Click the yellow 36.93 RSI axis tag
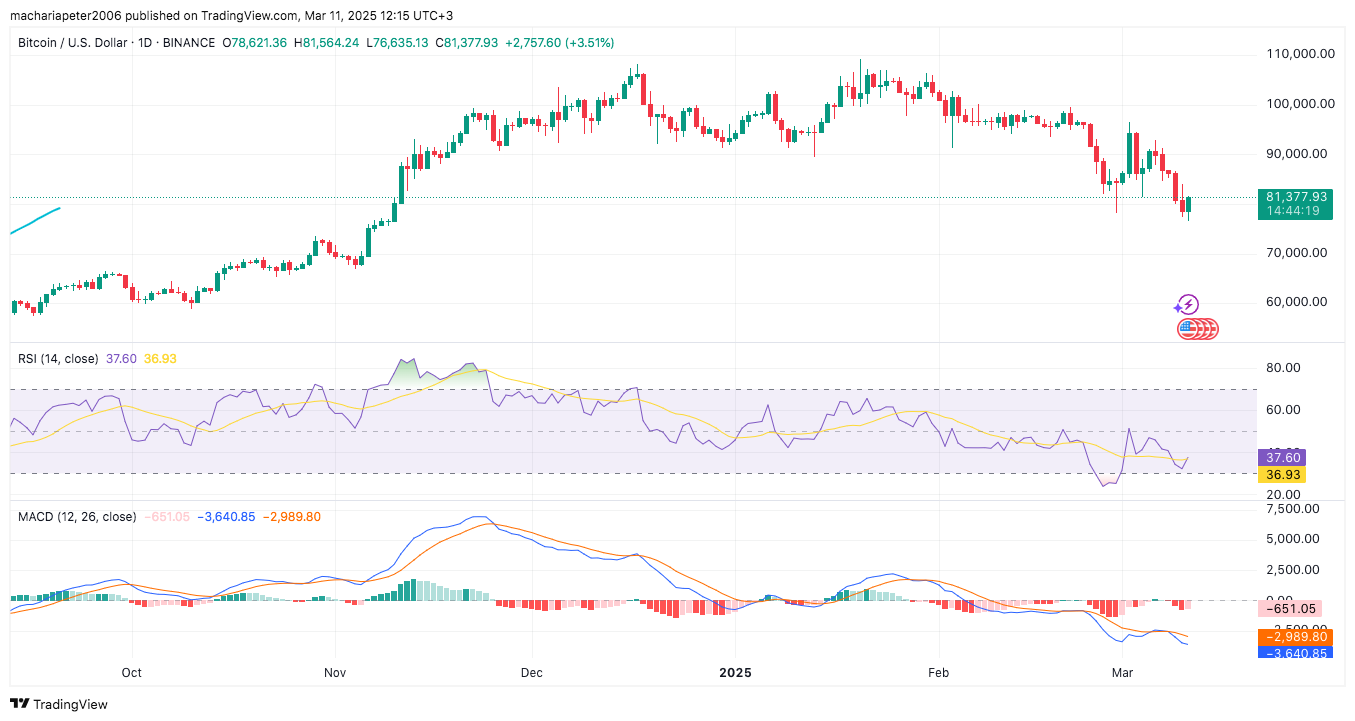Viewport: 1355px width, 721px height. tap(1281, 474)
